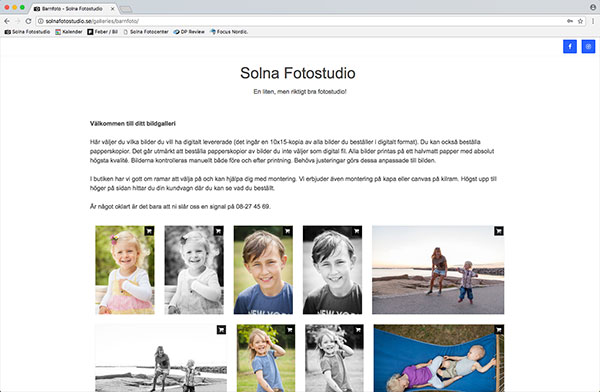
Task: Add the color girl in blue shirt photo to cart
Action: pyautogui.click(x=290, y=330)
